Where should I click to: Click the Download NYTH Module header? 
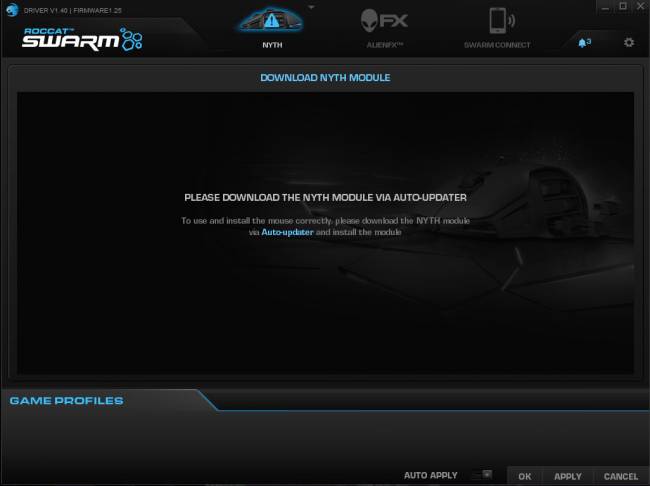325,77
